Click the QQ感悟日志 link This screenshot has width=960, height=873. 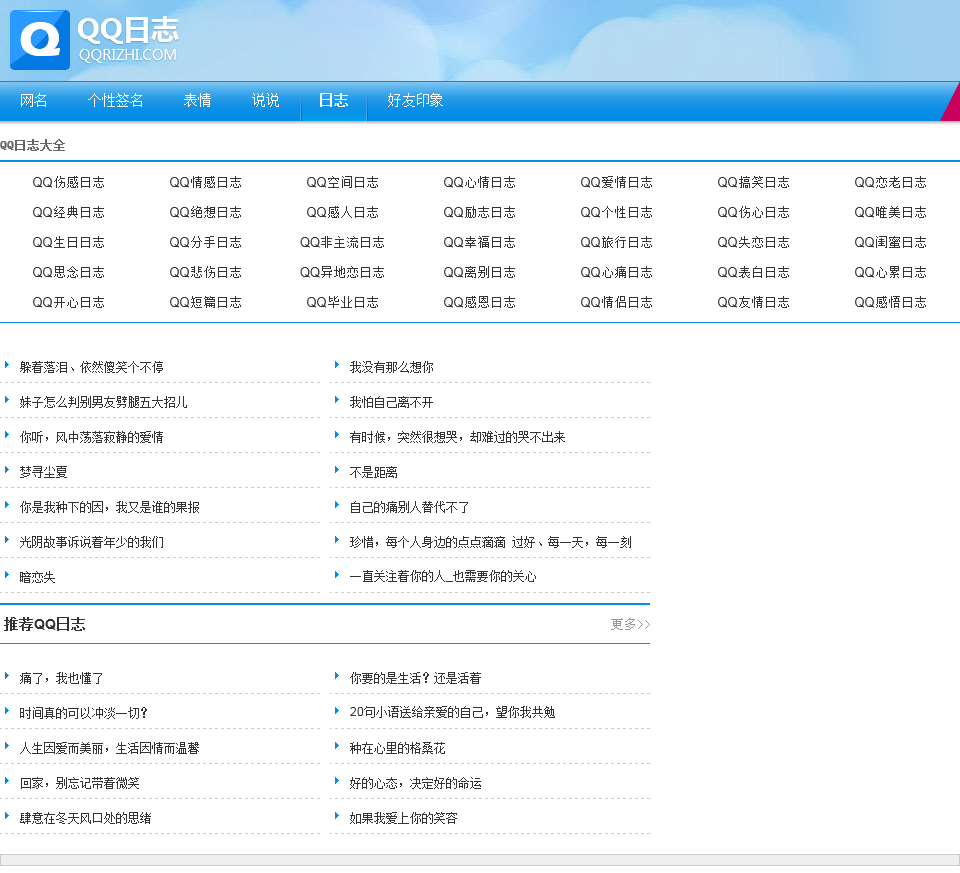890,302
